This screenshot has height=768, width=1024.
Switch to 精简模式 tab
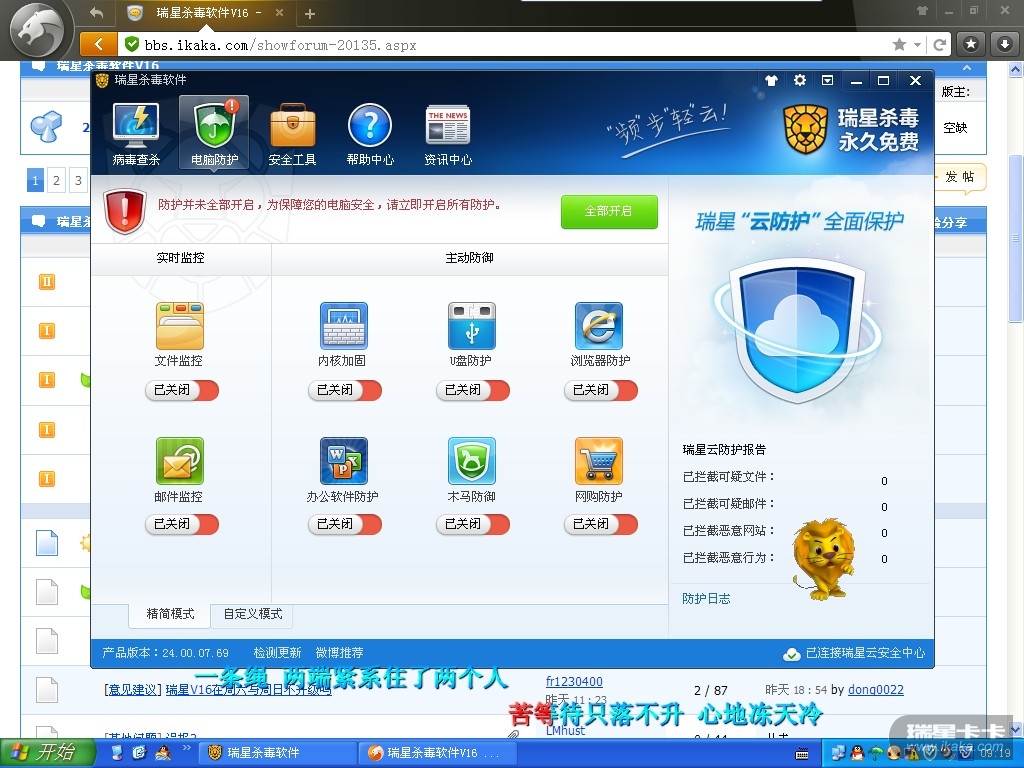pyautogui.click(x=170, y=614)
